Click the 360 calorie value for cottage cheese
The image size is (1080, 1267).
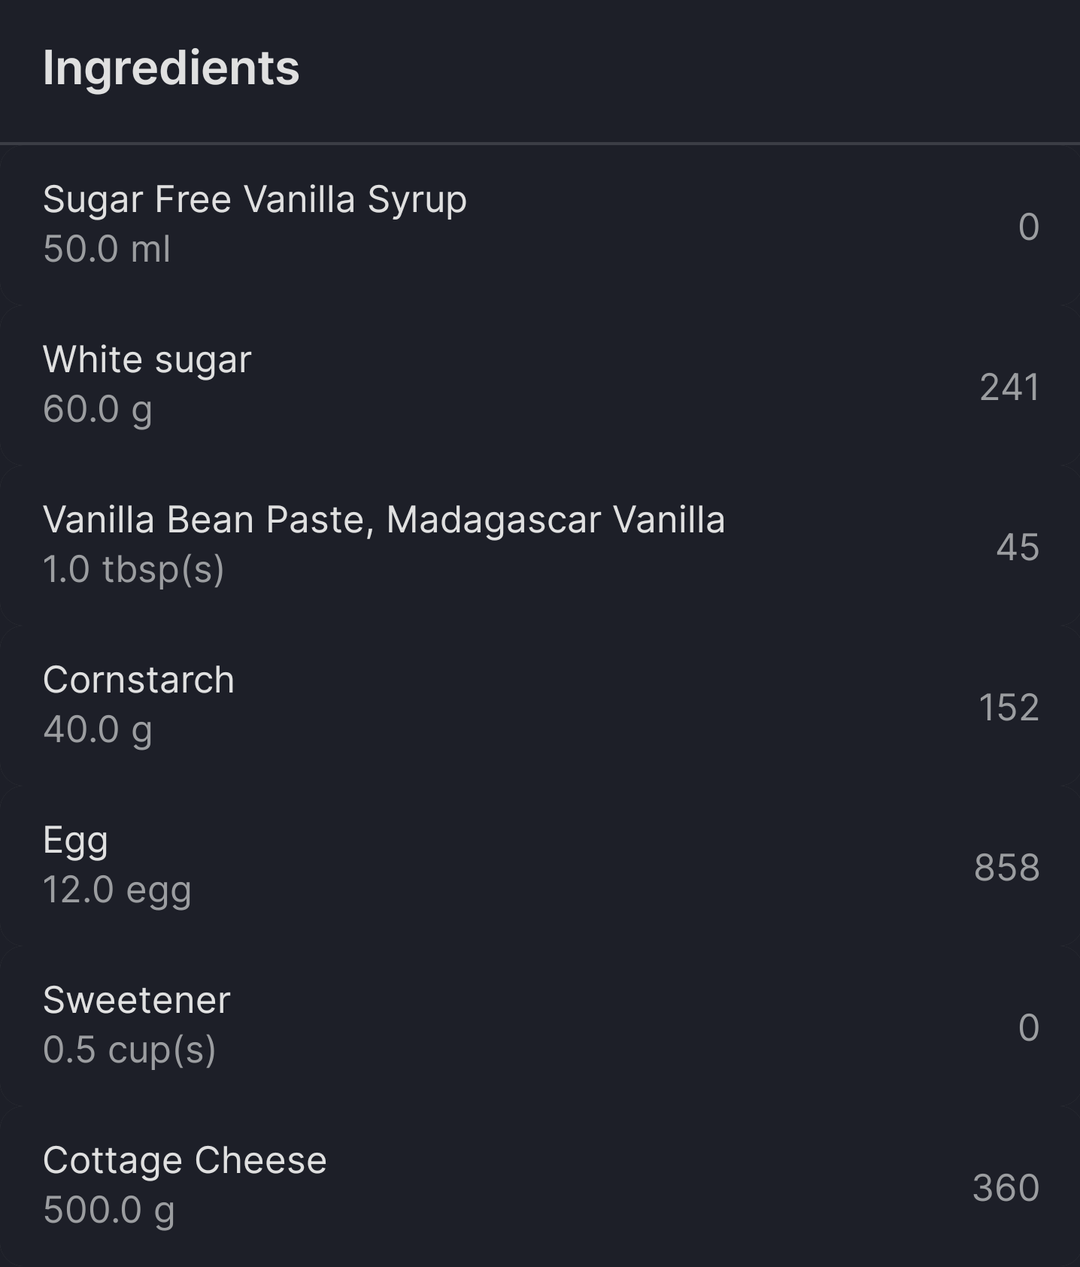[1006, 1187]
